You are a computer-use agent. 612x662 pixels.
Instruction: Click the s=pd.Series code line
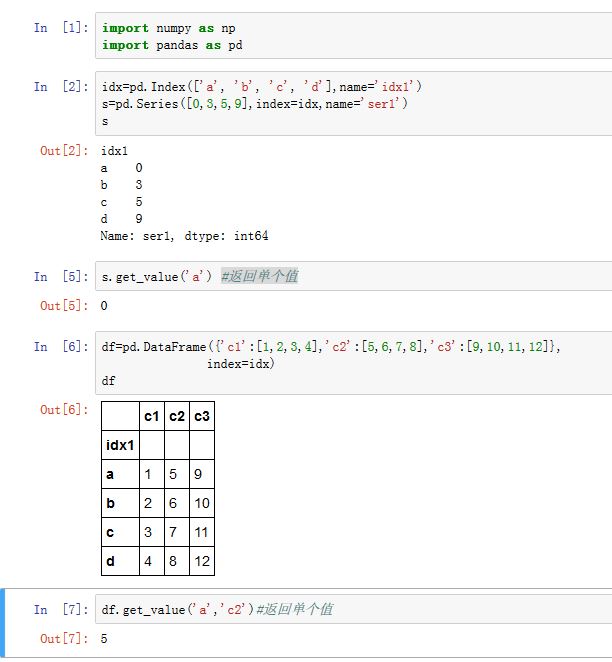[254, 104]
